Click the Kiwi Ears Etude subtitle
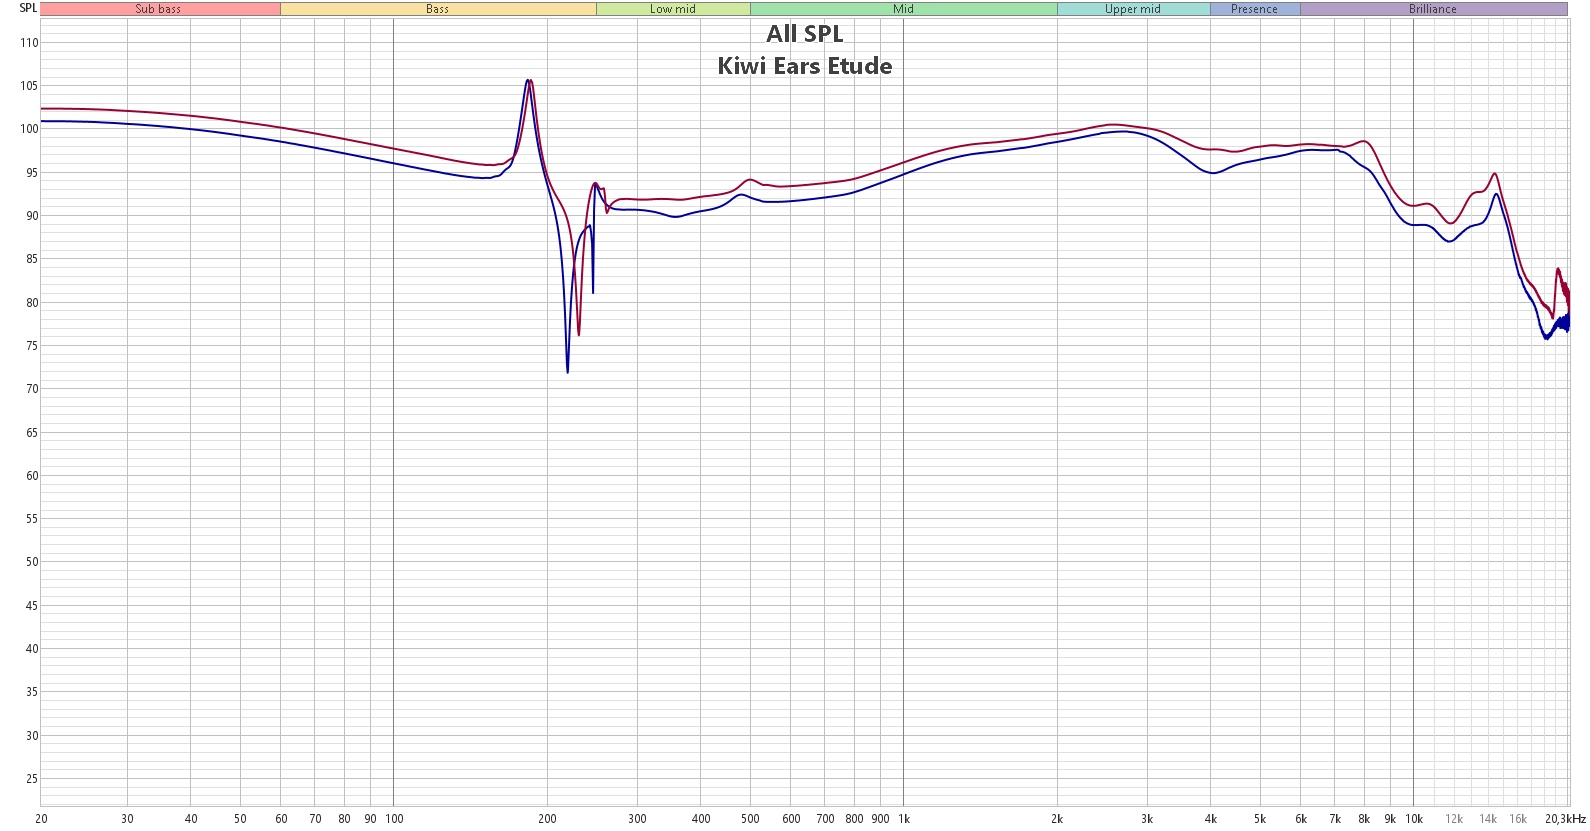Screen dimensions: 1590x831 tap(805, 66)
